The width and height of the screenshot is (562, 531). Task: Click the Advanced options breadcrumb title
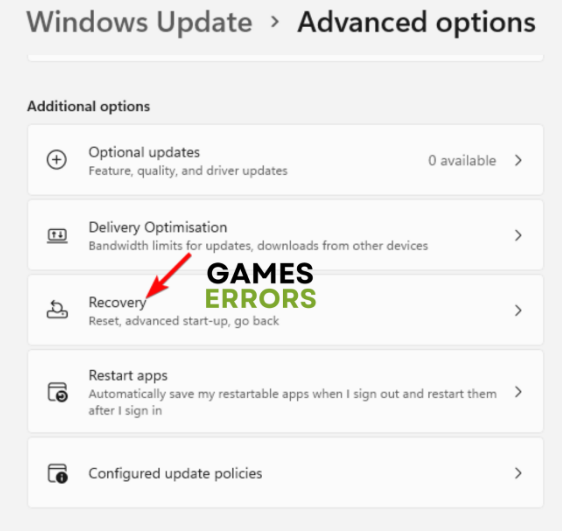[416, 23]
